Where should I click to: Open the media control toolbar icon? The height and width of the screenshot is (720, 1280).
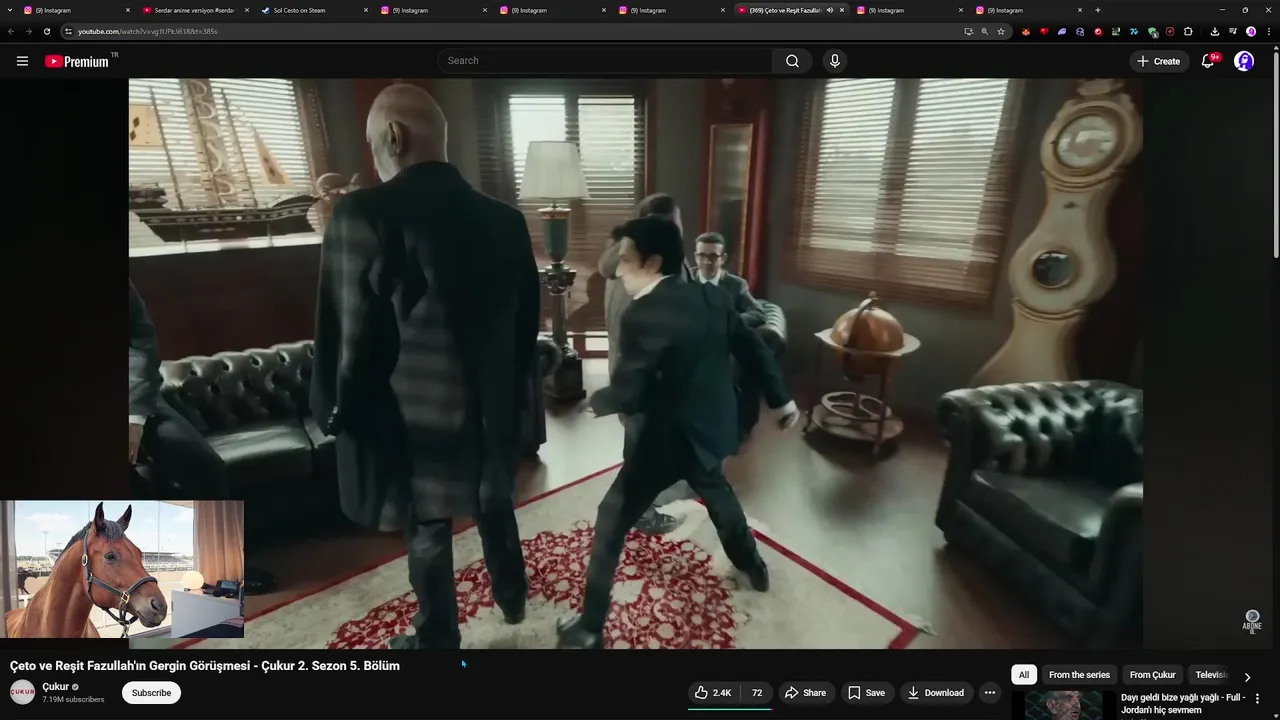click(x=1233, y=31)
